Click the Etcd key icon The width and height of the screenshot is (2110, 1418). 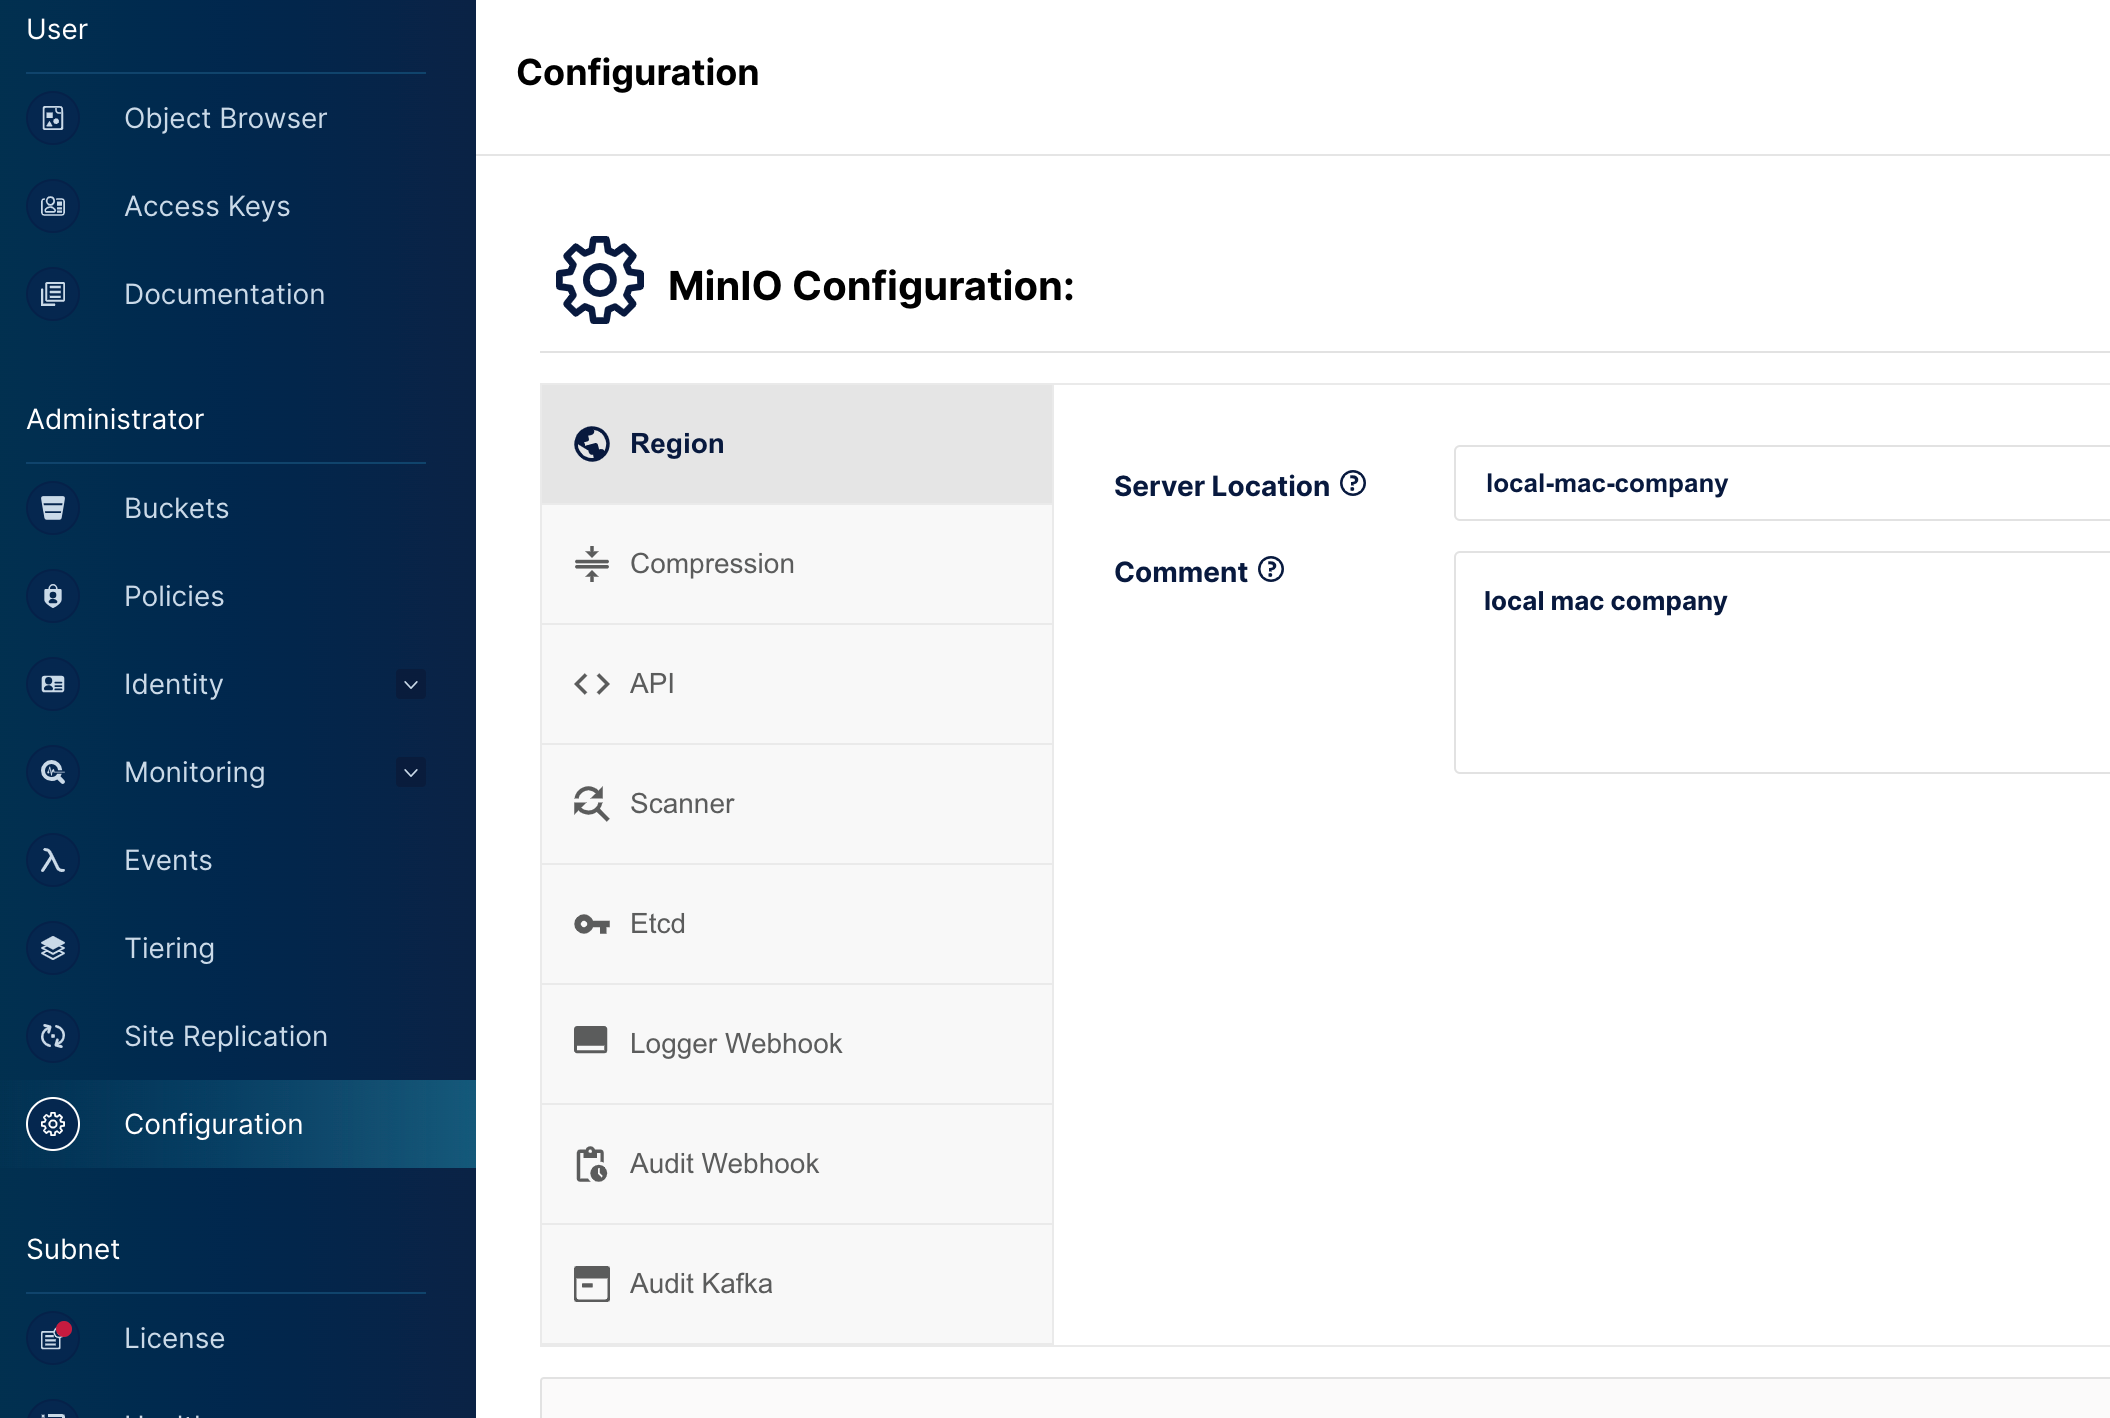(x=592, y=924)
